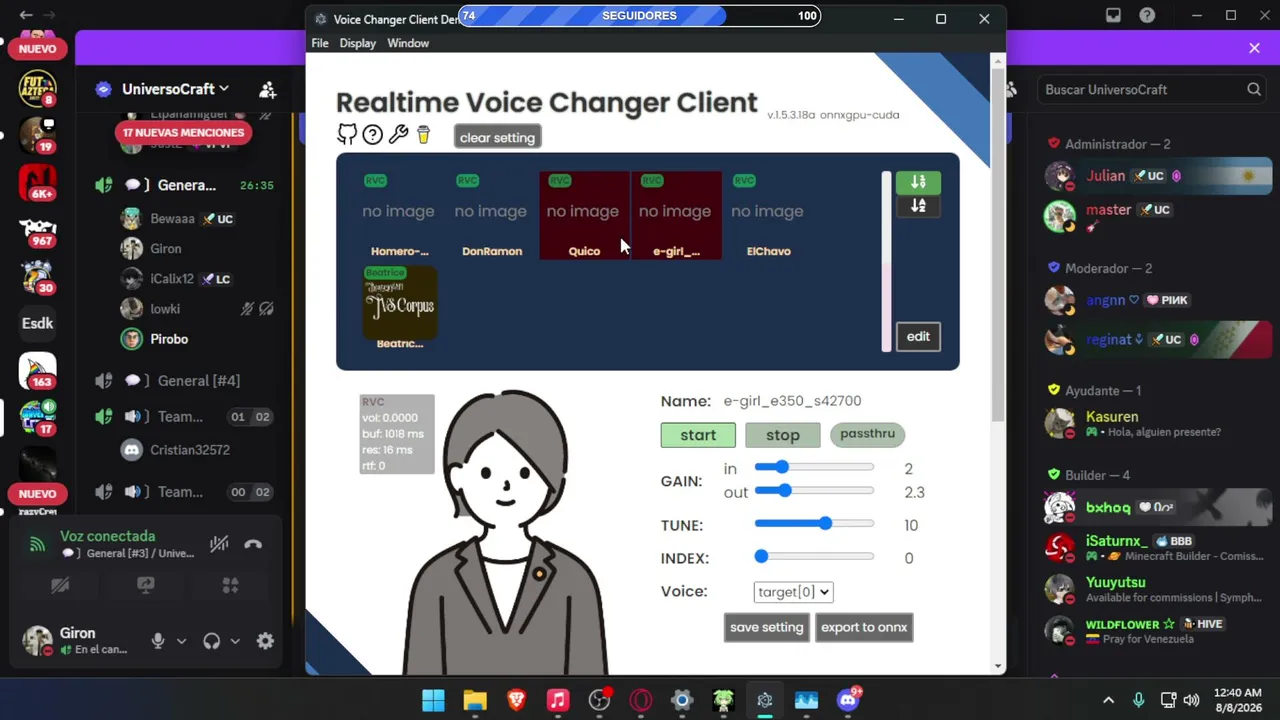This screenshot has width=1280, height=720.
Task: Select the Beatrice JVS Corpus slot
Action: 399,308
